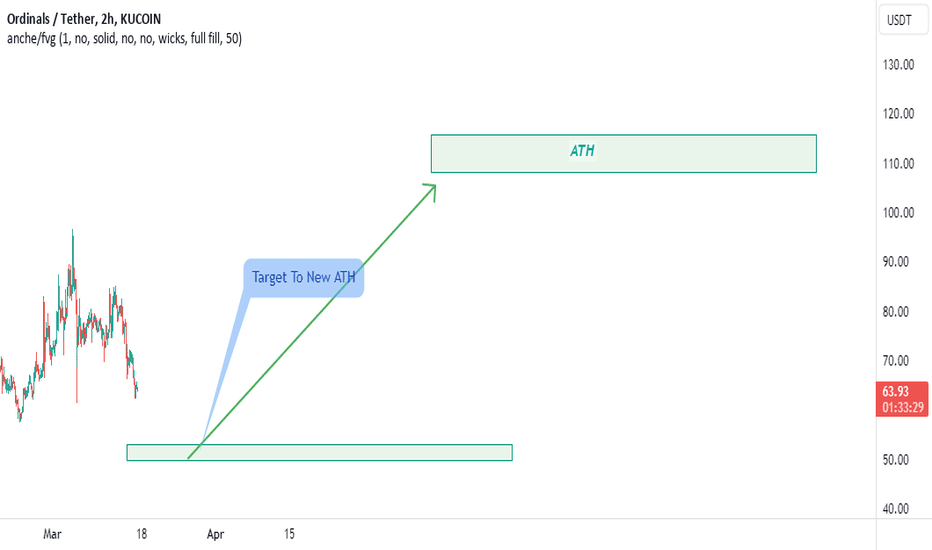
Task: Select the green arrowhead near the ATH box
Action: click(431, 191)
